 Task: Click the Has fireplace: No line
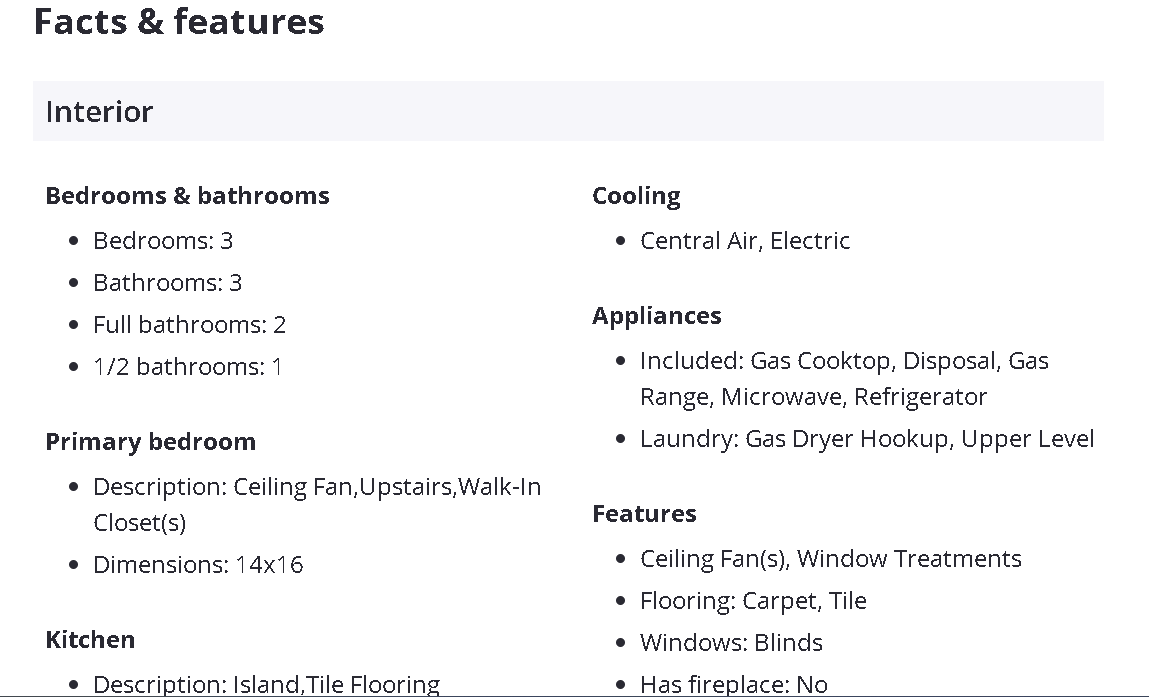(733, 684)
